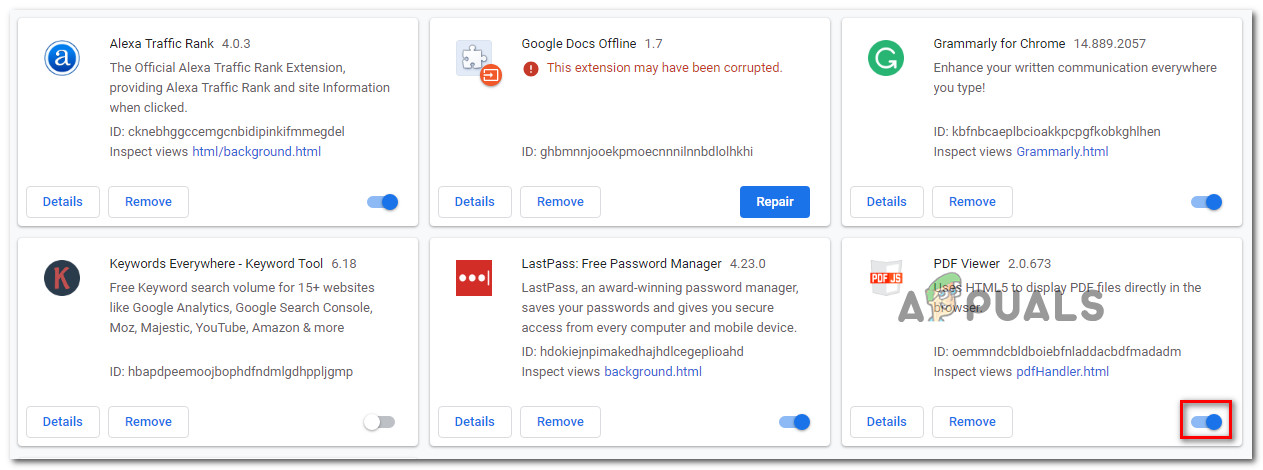Switch off the PDF Viewer toggle
The width and height of the screenshot is (1263, 470).
1207,422
